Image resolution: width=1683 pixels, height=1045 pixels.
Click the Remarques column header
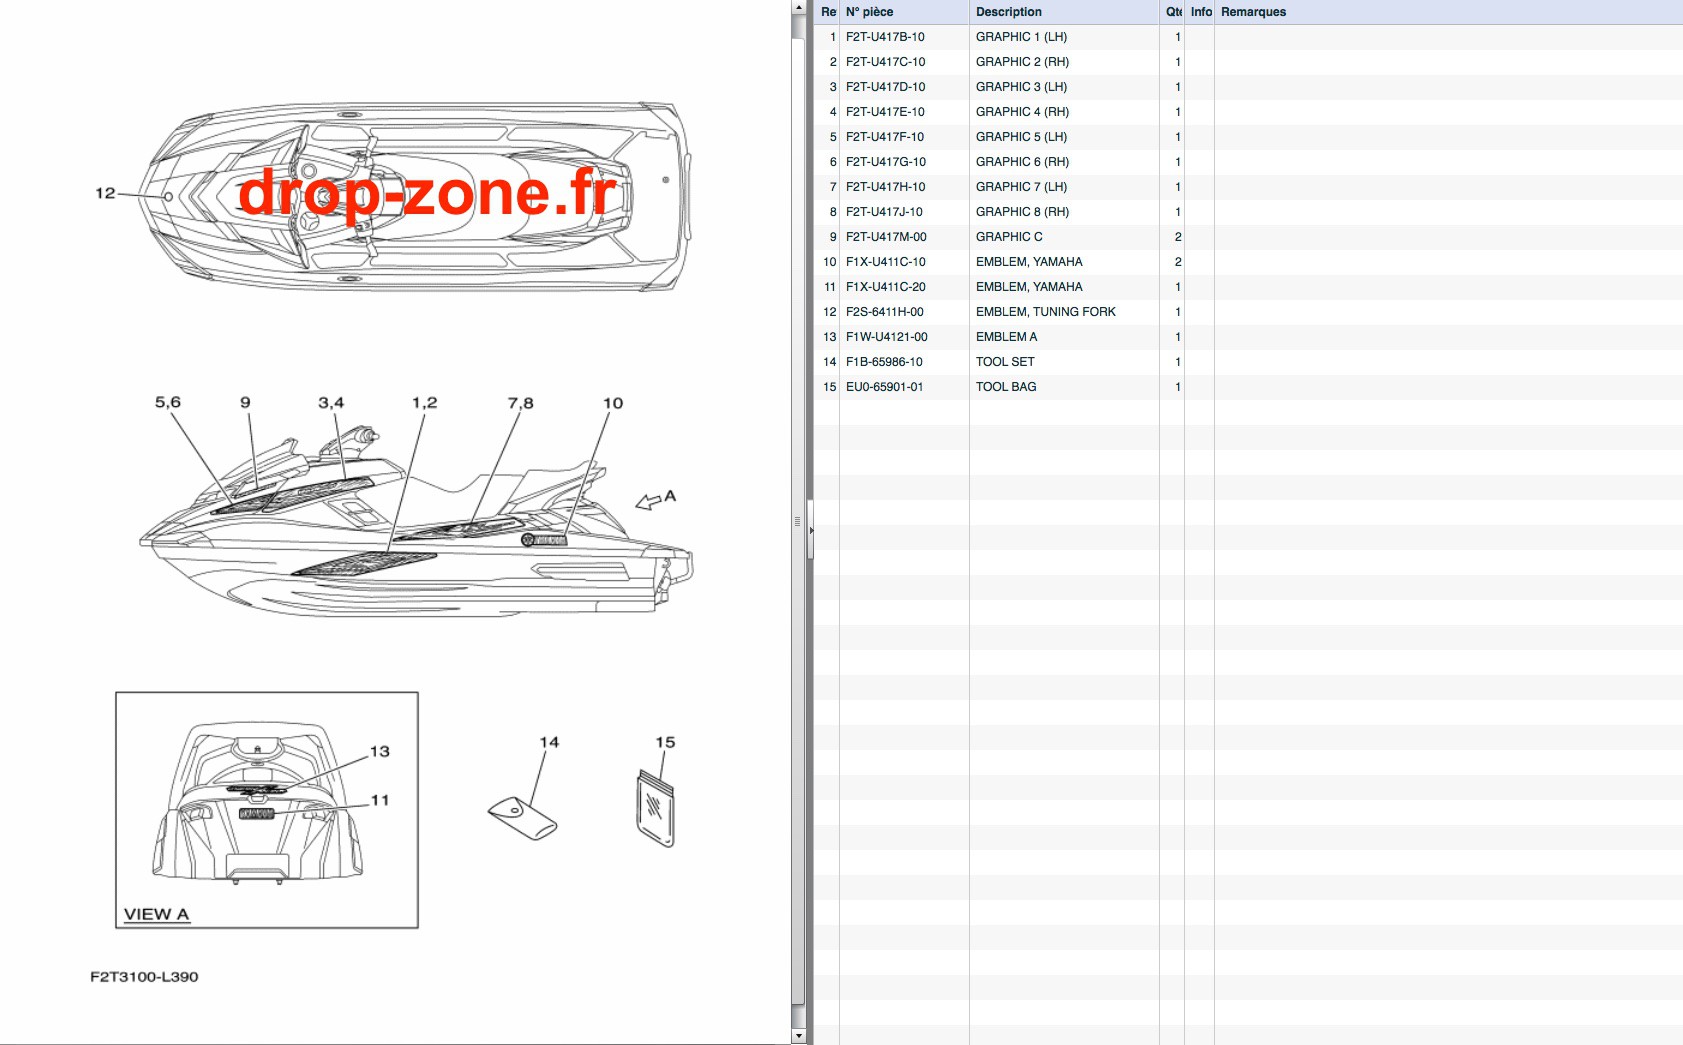[x=1448, y=12]
